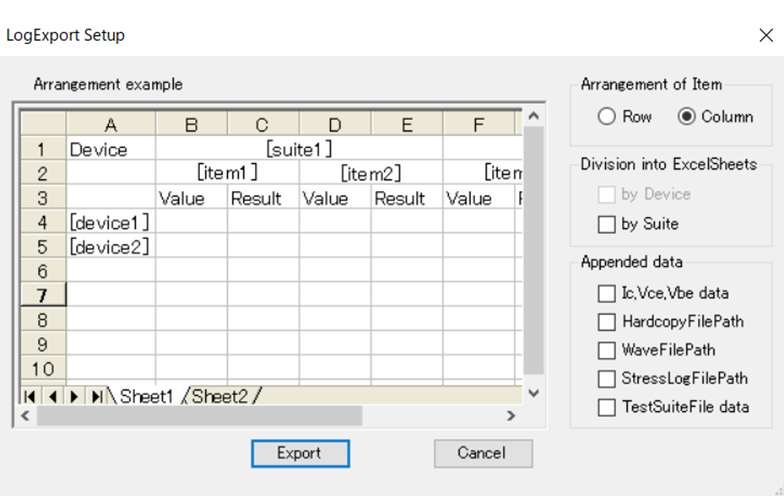Click the Export button

click(x=300, y=454)
